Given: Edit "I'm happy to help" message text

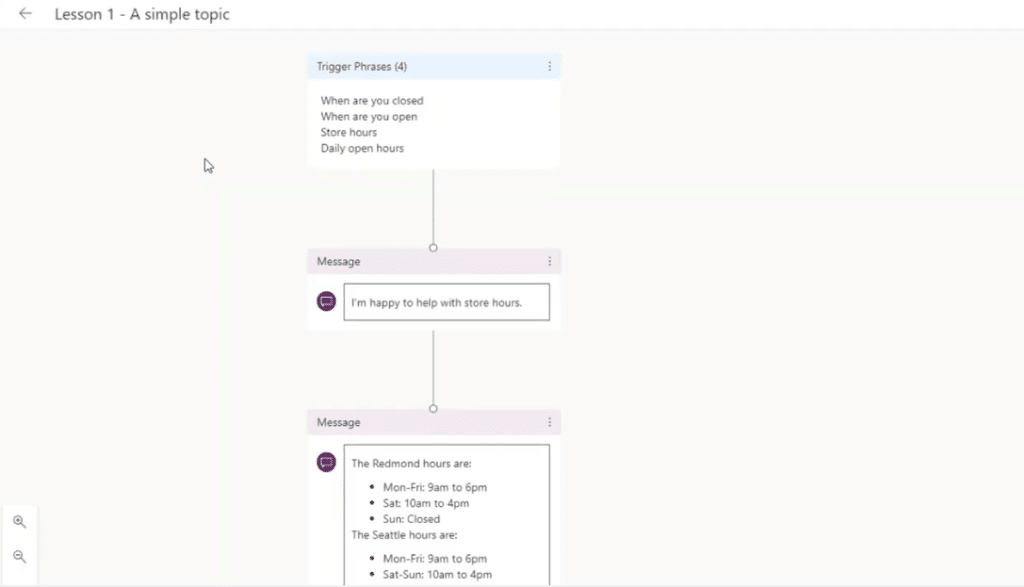Looking at the screenshot, I should pyautogui.click(x=447, y=302).
